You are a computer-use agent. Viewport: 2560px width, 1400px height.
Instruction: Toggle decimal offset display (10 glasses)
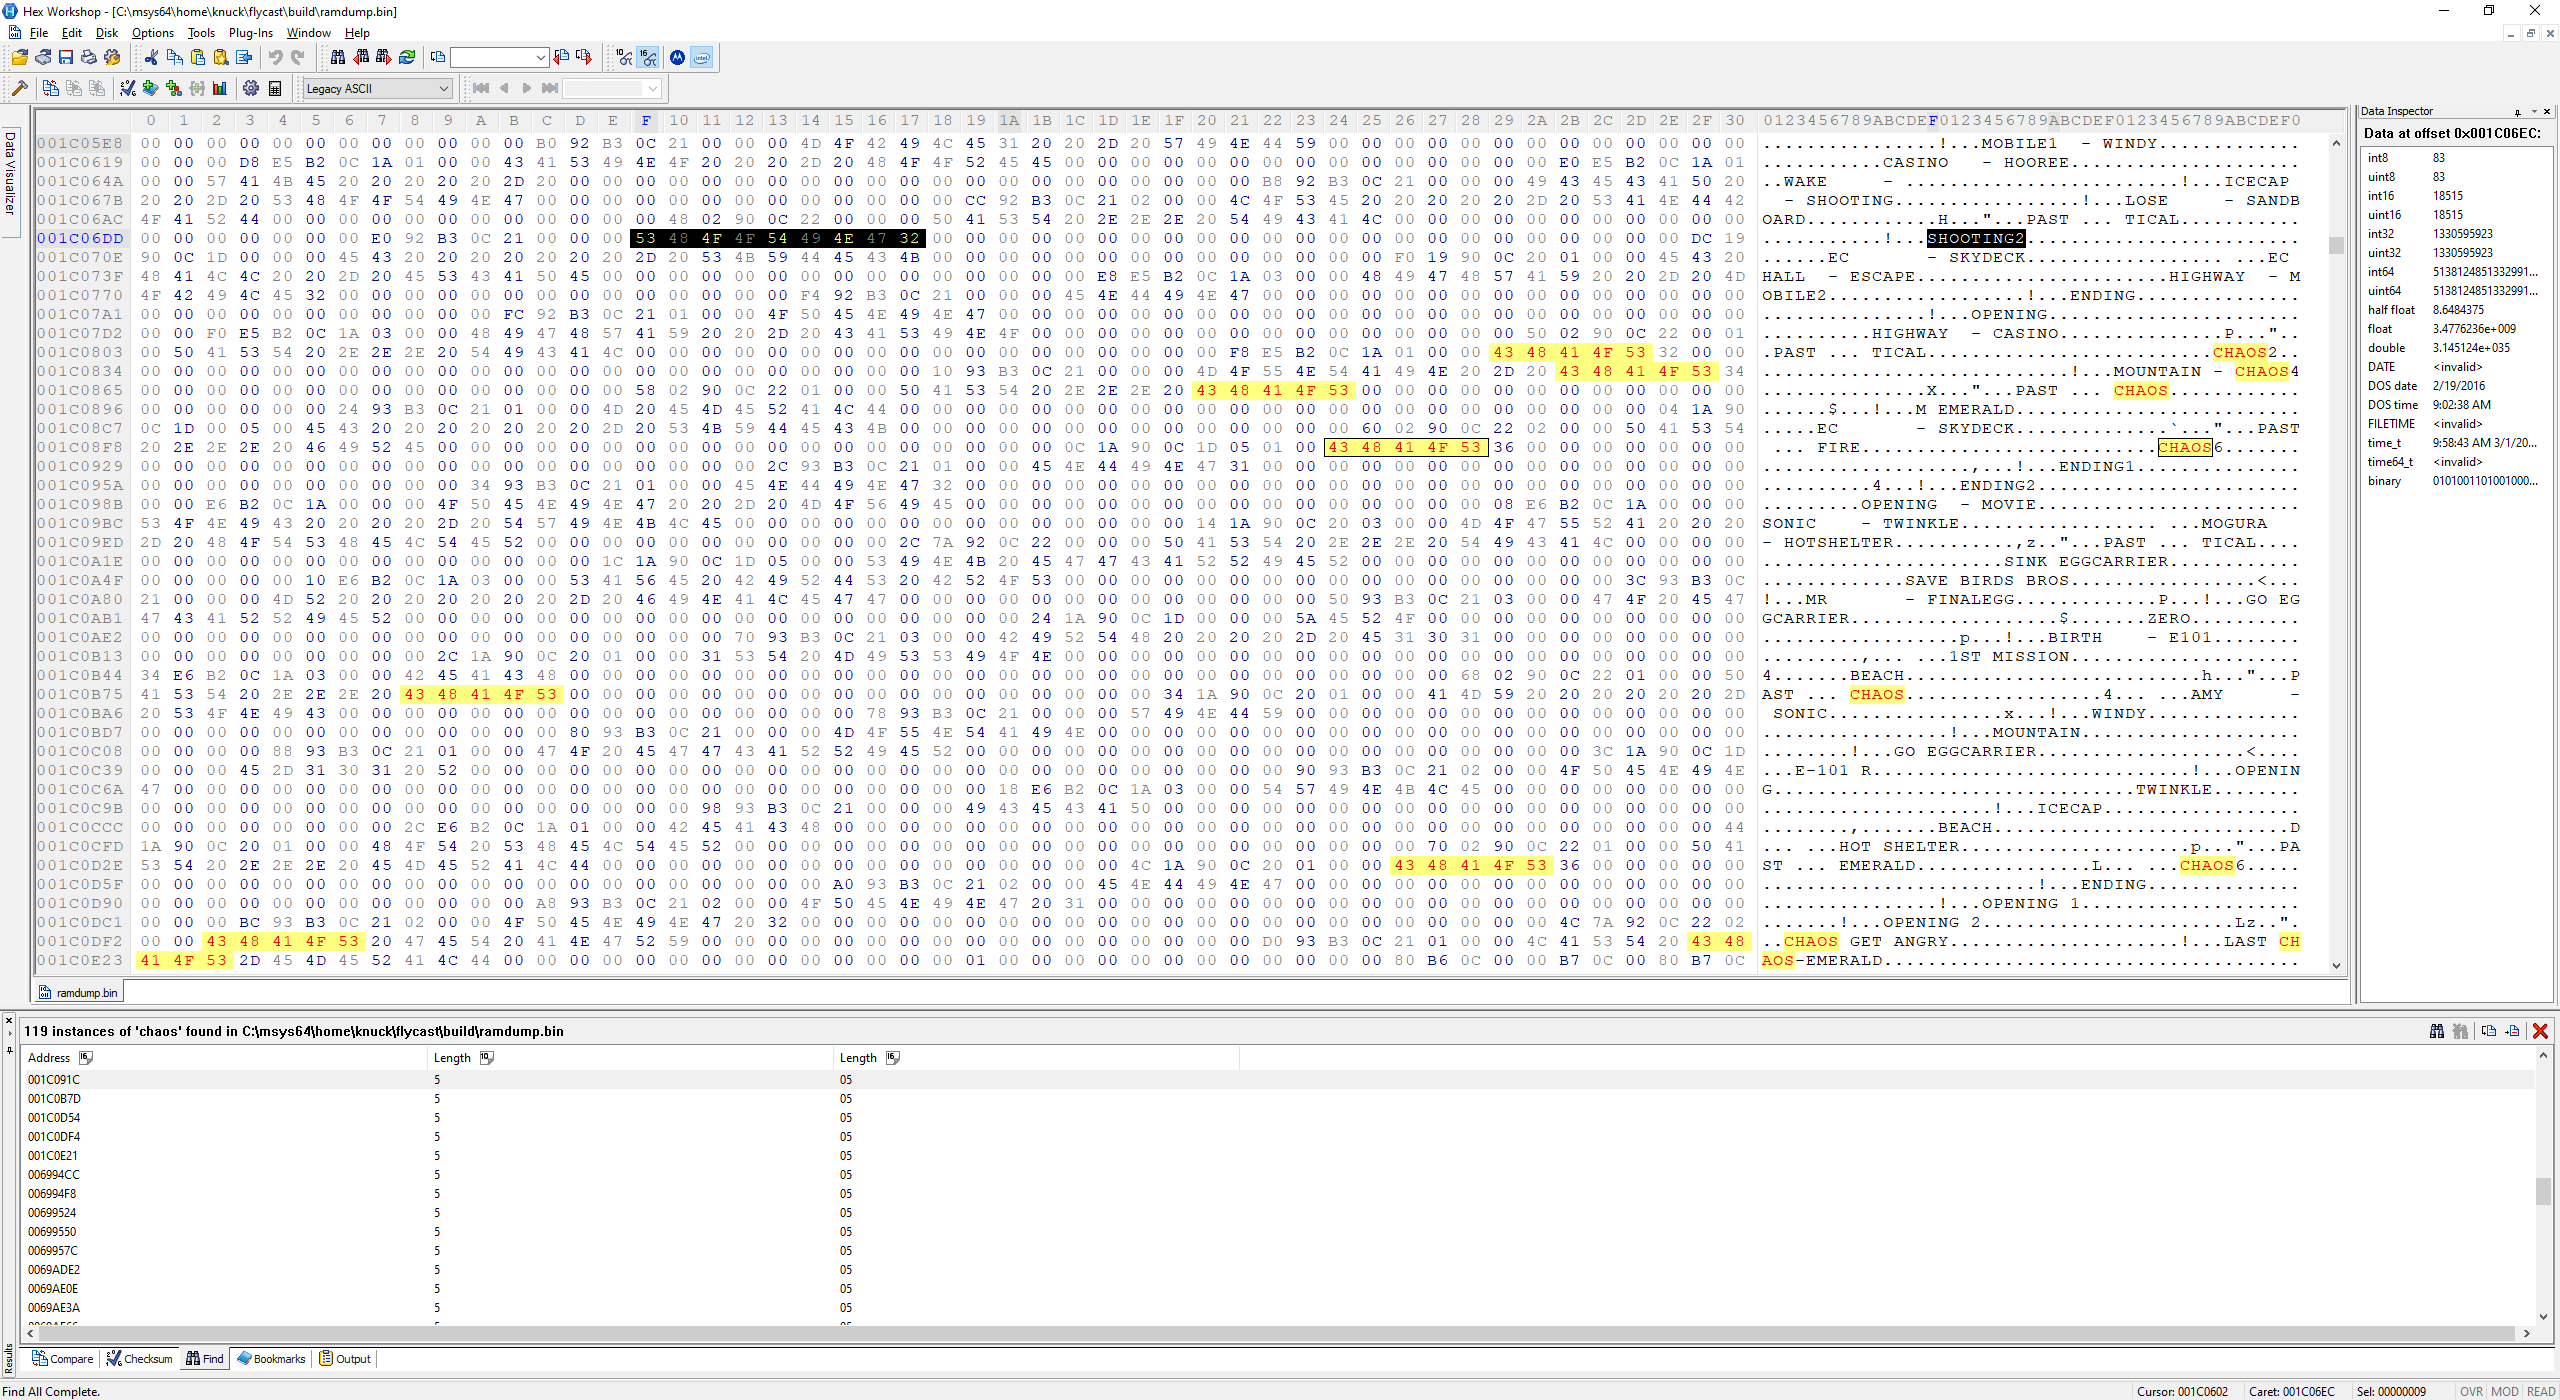(x=624, y=58)
